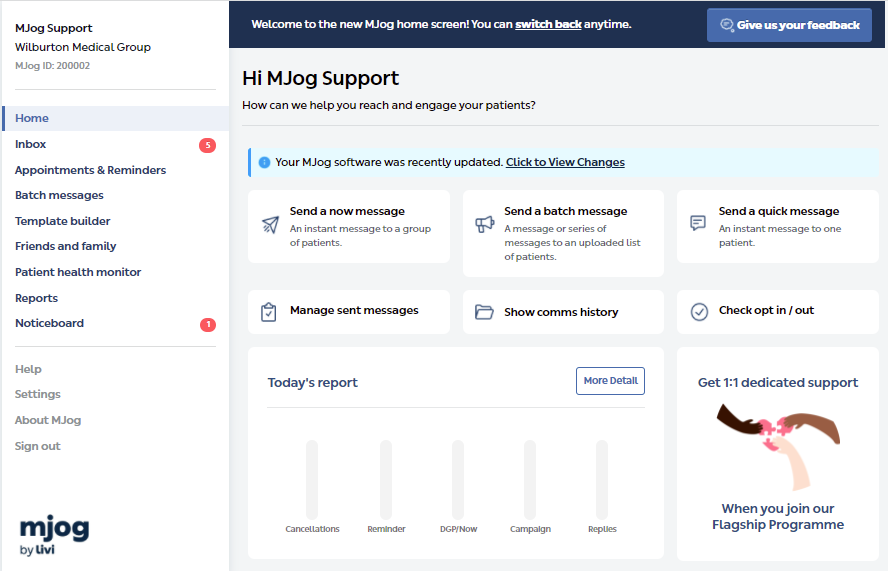Viewport: 888px width, 571px height.
Task: Open the Inbox with 5 unread
Action: tap(31, 144)
